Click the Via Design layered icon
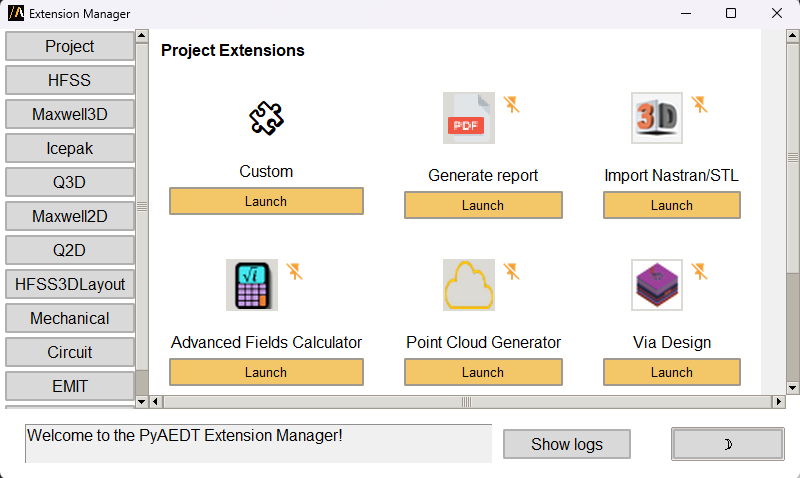The height and width of the screenshot is (478, 800). [656, 285]
